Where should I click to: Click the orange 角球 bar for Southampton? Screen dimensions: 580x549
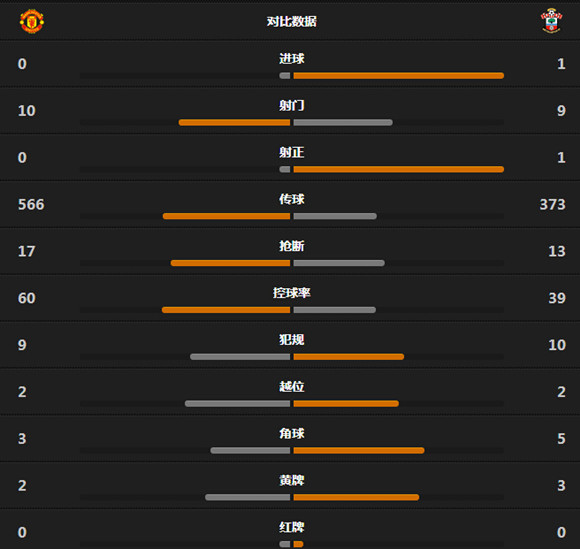pos(359,451)
